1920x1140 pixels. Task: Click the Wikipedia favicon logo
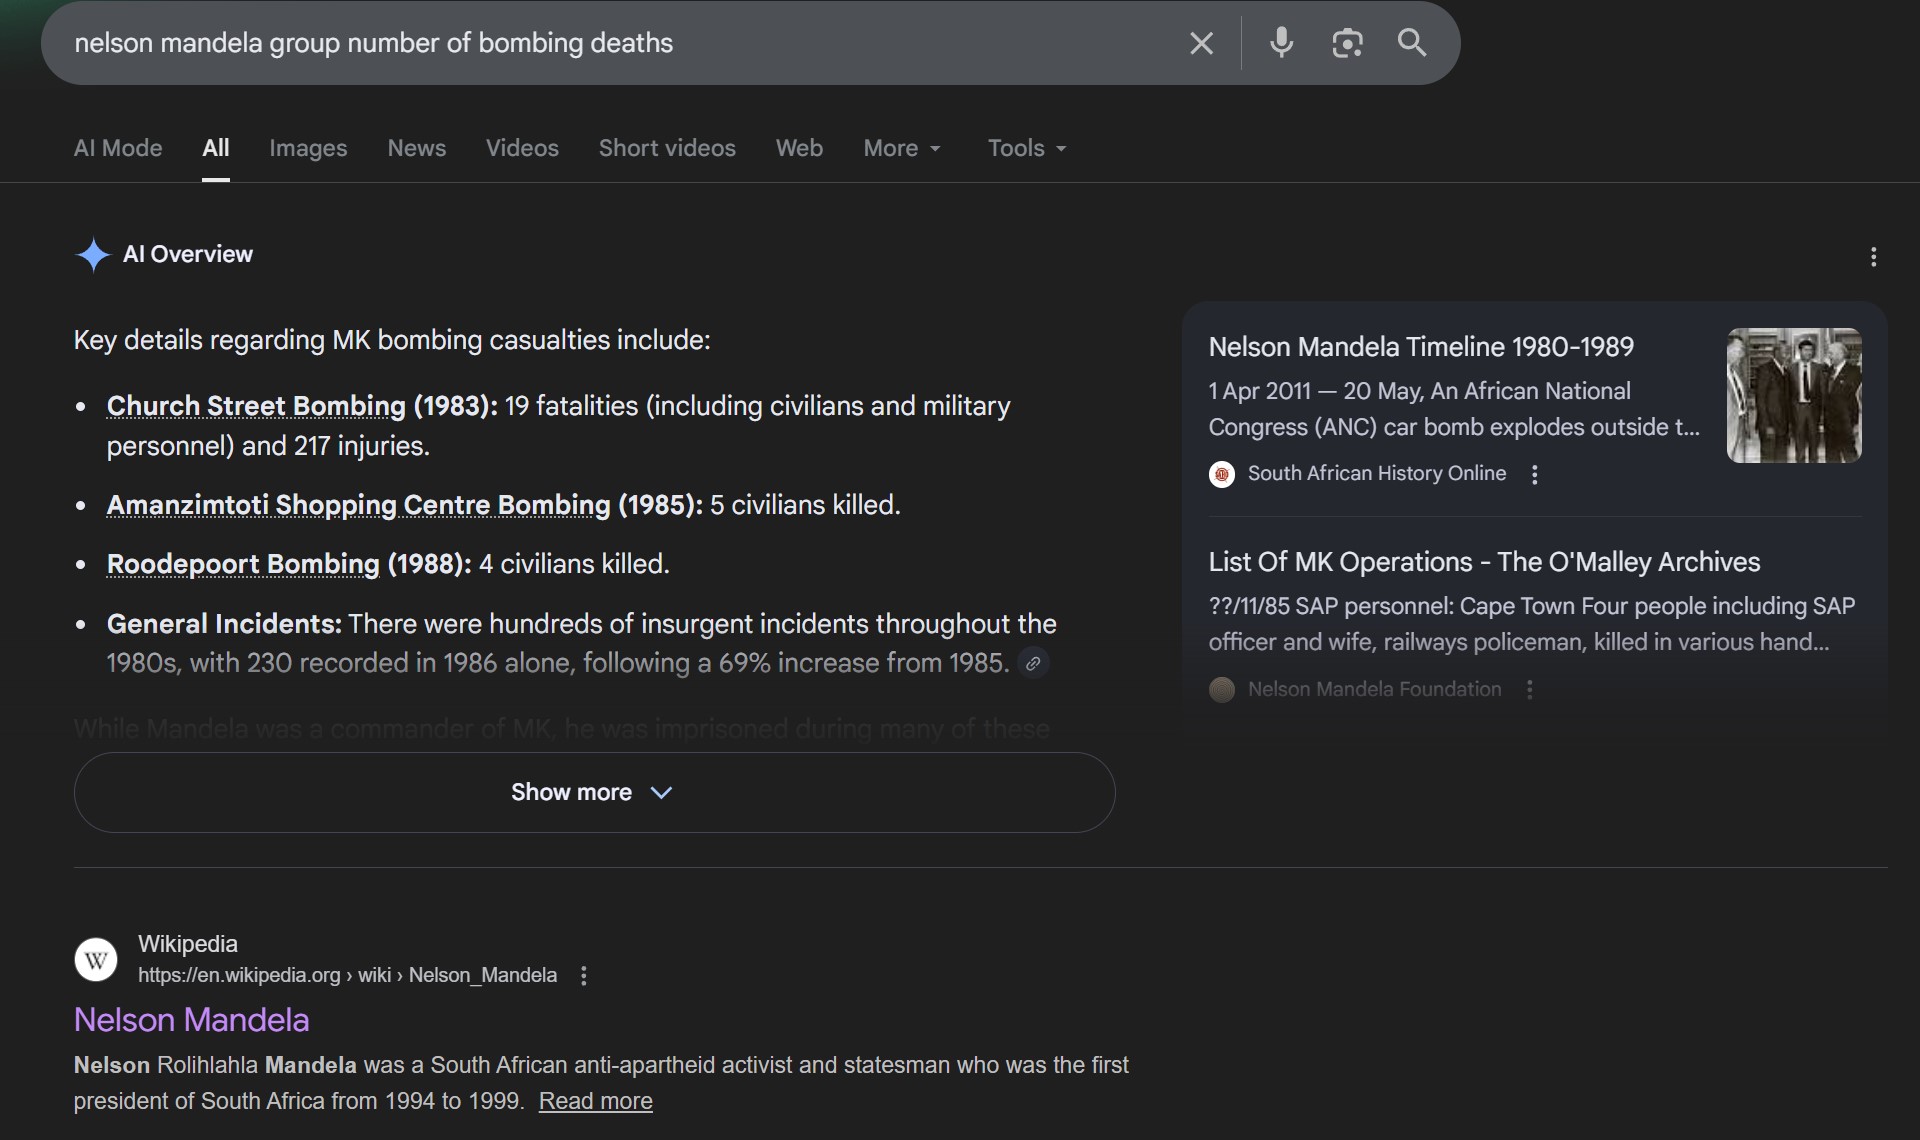[96, 960]
